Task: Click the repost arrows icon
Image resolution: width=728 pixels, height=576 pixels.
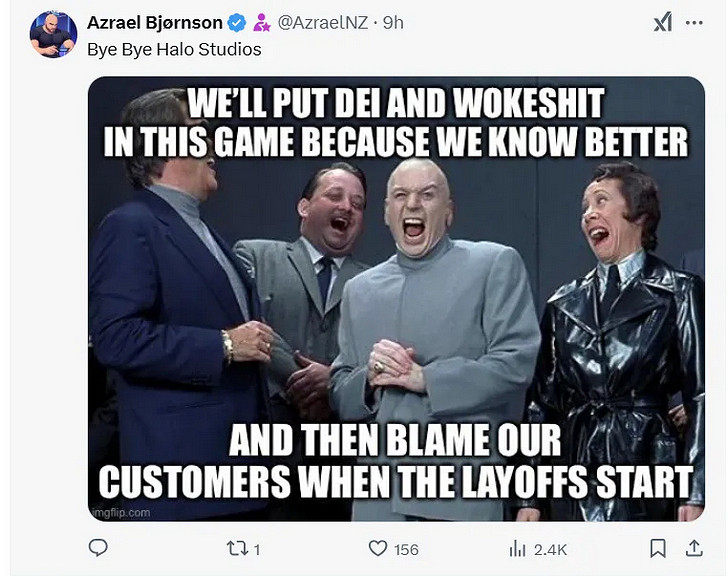Action: (x=237, y=549)
